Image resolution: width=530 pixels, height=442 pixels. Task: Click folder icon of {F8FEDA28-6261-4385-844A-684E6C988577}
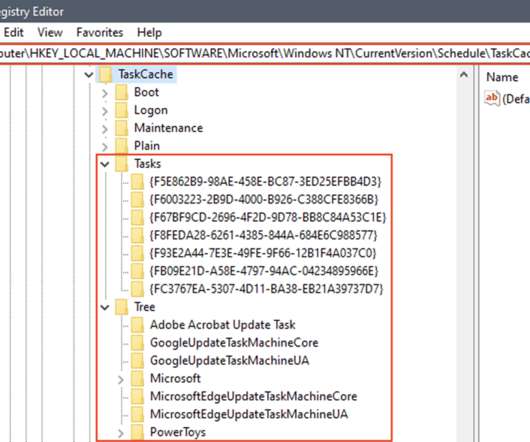(137, 236)
